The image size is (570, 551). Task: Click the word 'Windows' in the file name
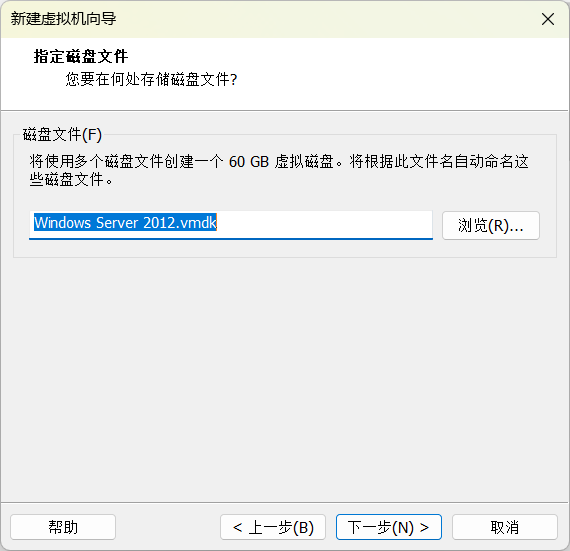tap(62, 222)
